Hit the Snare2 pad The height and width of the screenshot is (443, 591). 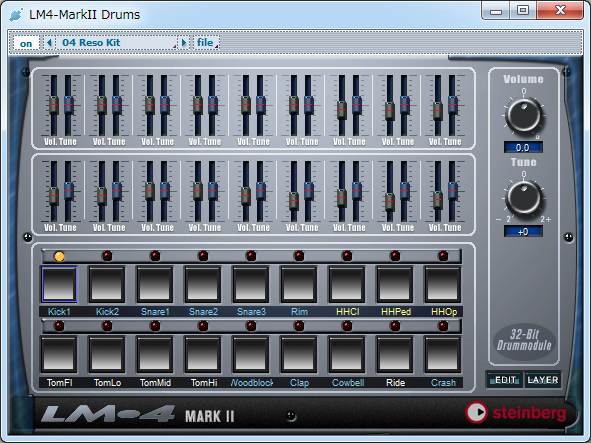tap(203, 285)
